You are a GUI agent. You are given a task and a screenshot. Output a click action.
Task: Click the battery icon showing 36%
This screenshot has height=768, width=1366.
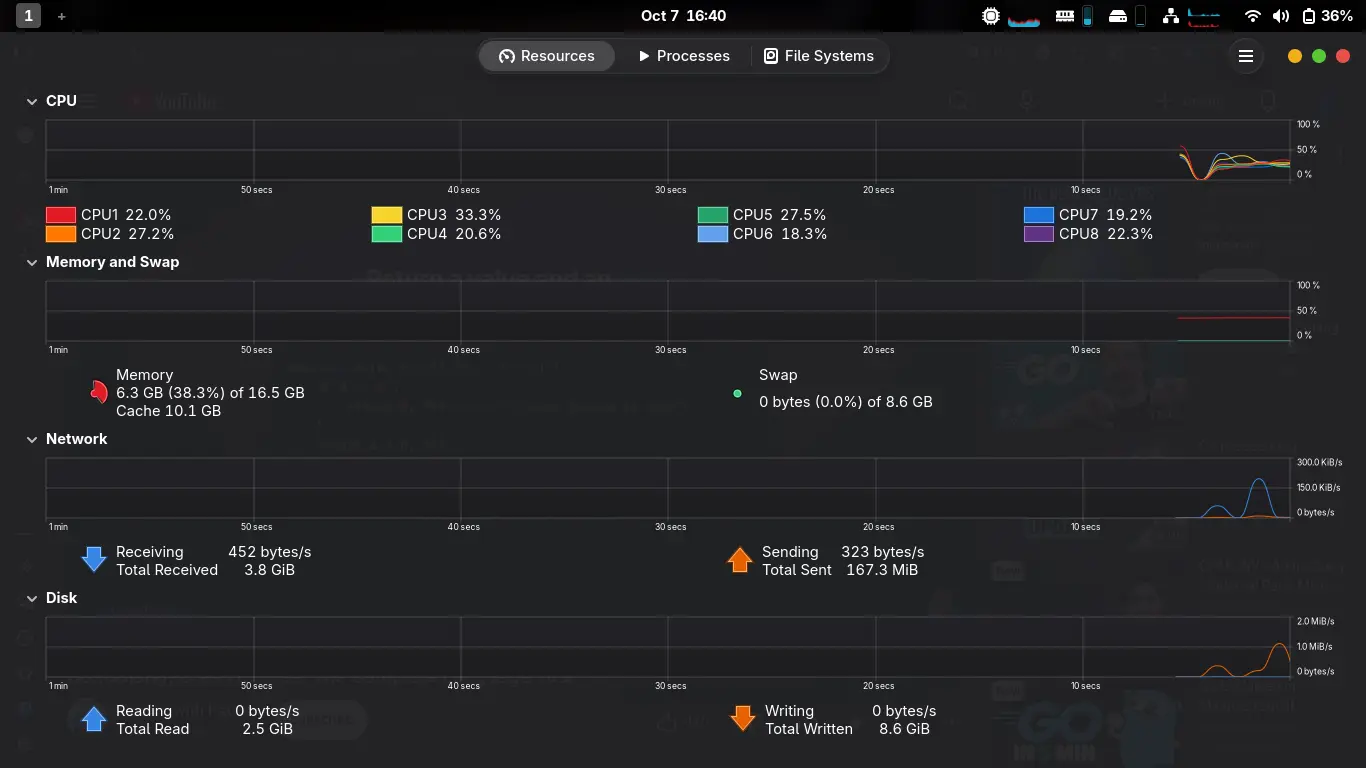(1309, 16)
